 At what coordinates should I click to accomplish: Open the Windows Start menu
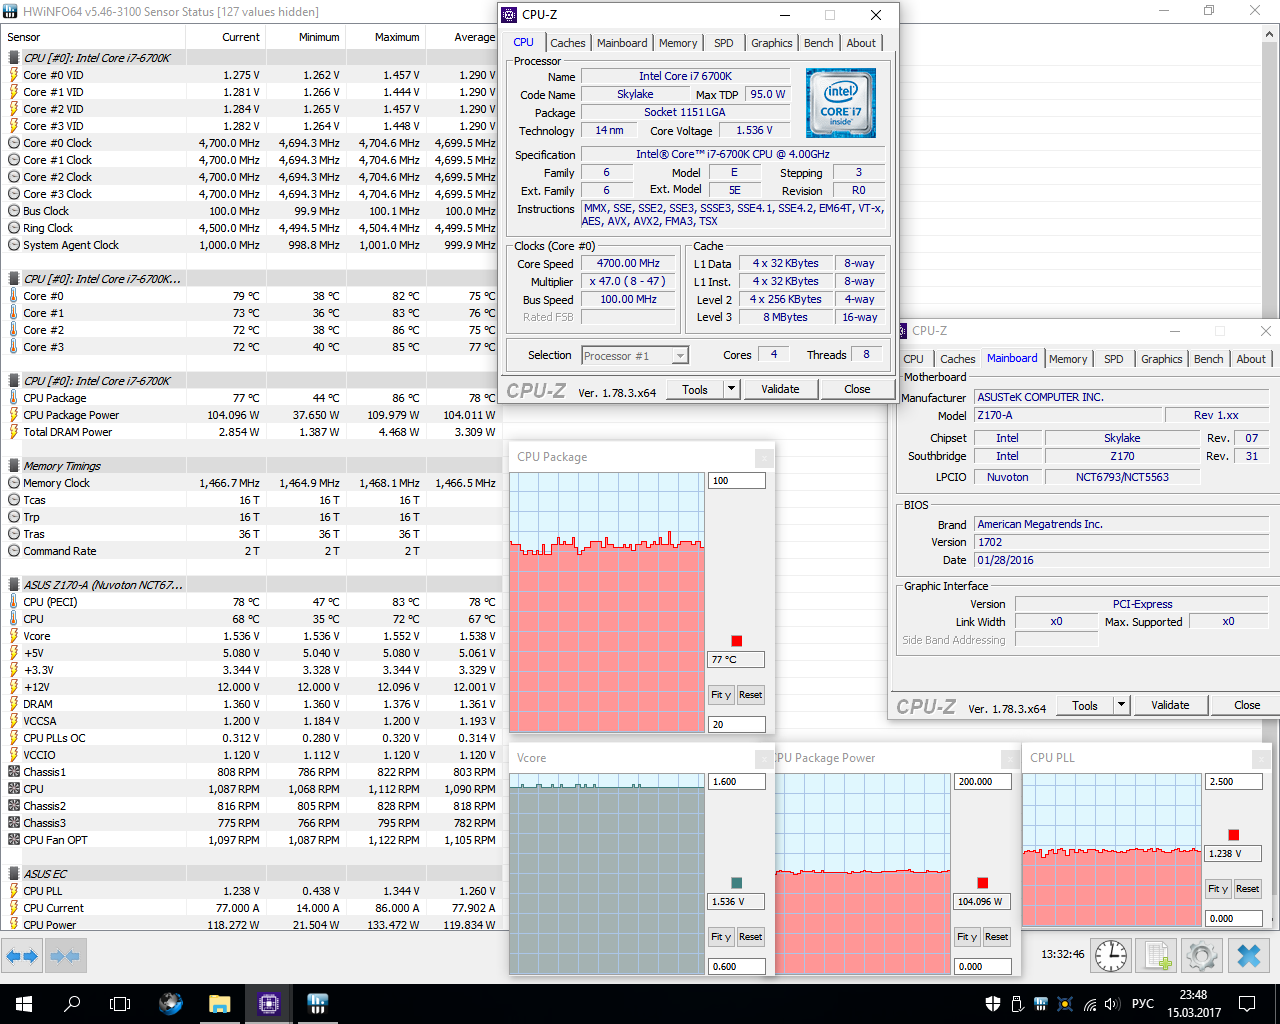24,1004
